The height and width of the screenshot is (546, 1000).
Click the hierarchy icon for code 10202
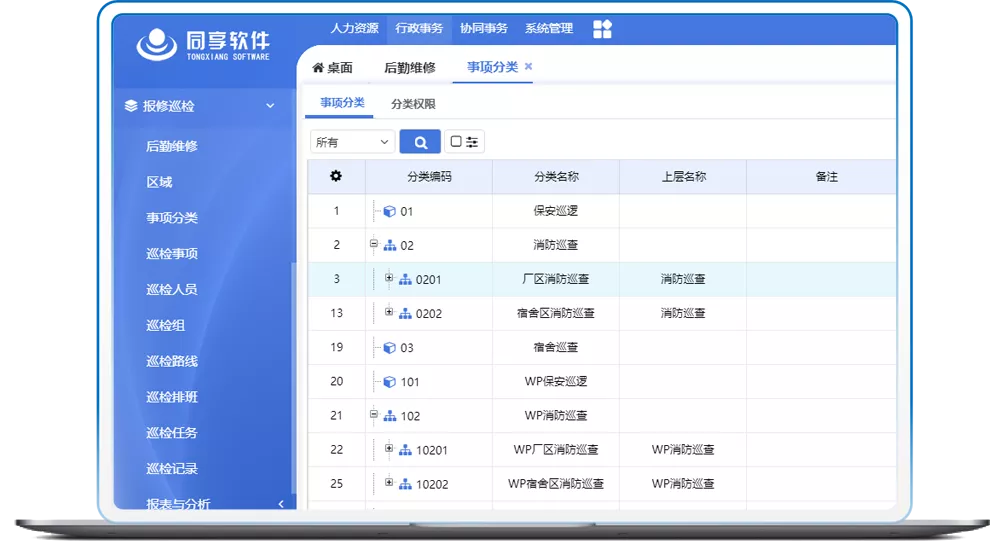pyautogui.click(x=405, y=484)
